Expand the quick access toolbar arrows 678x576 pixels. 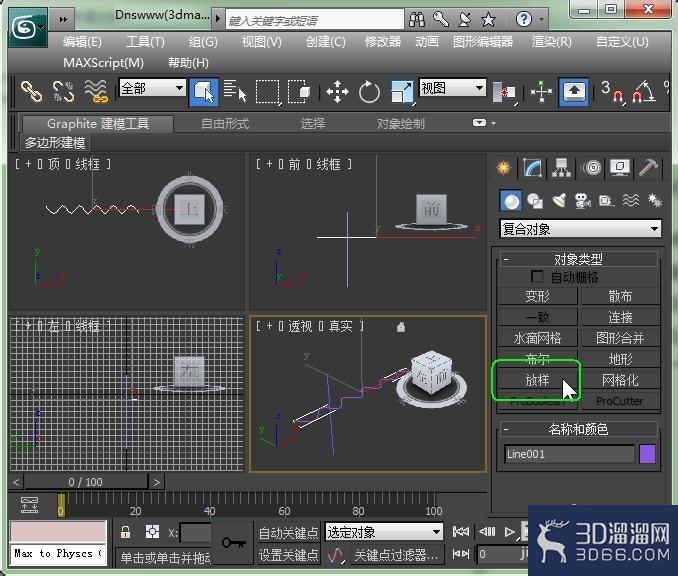coord(63,19)
